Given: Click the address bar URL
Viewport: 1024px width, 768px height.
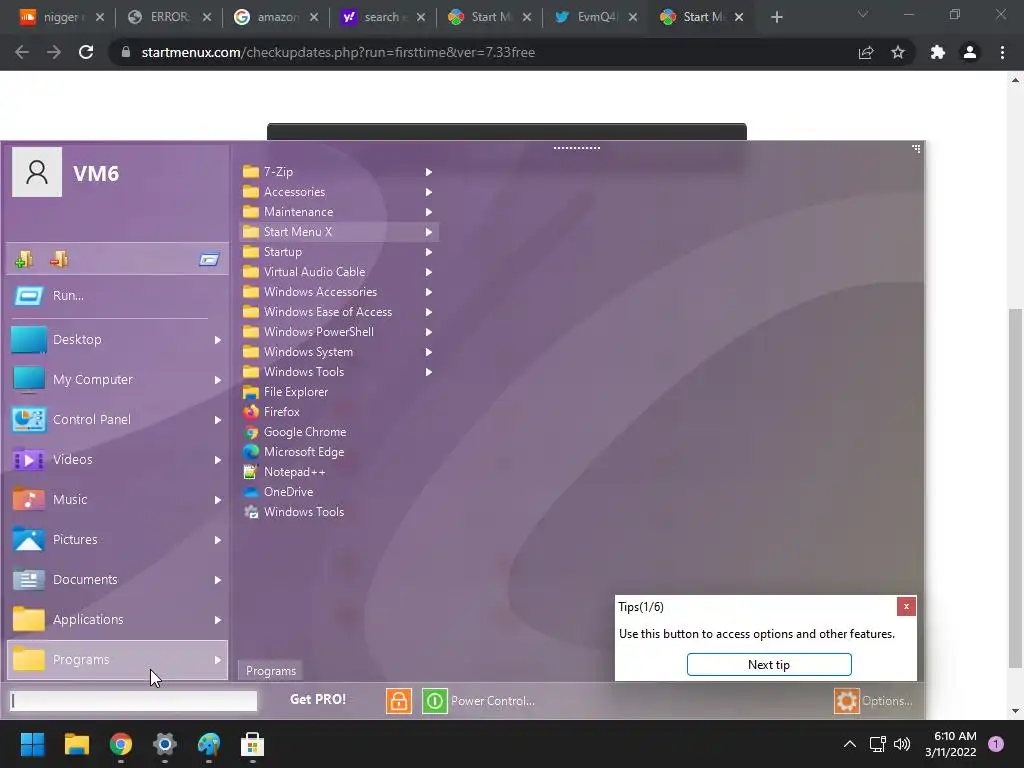Looking at the screenshot, I should 338,52.
